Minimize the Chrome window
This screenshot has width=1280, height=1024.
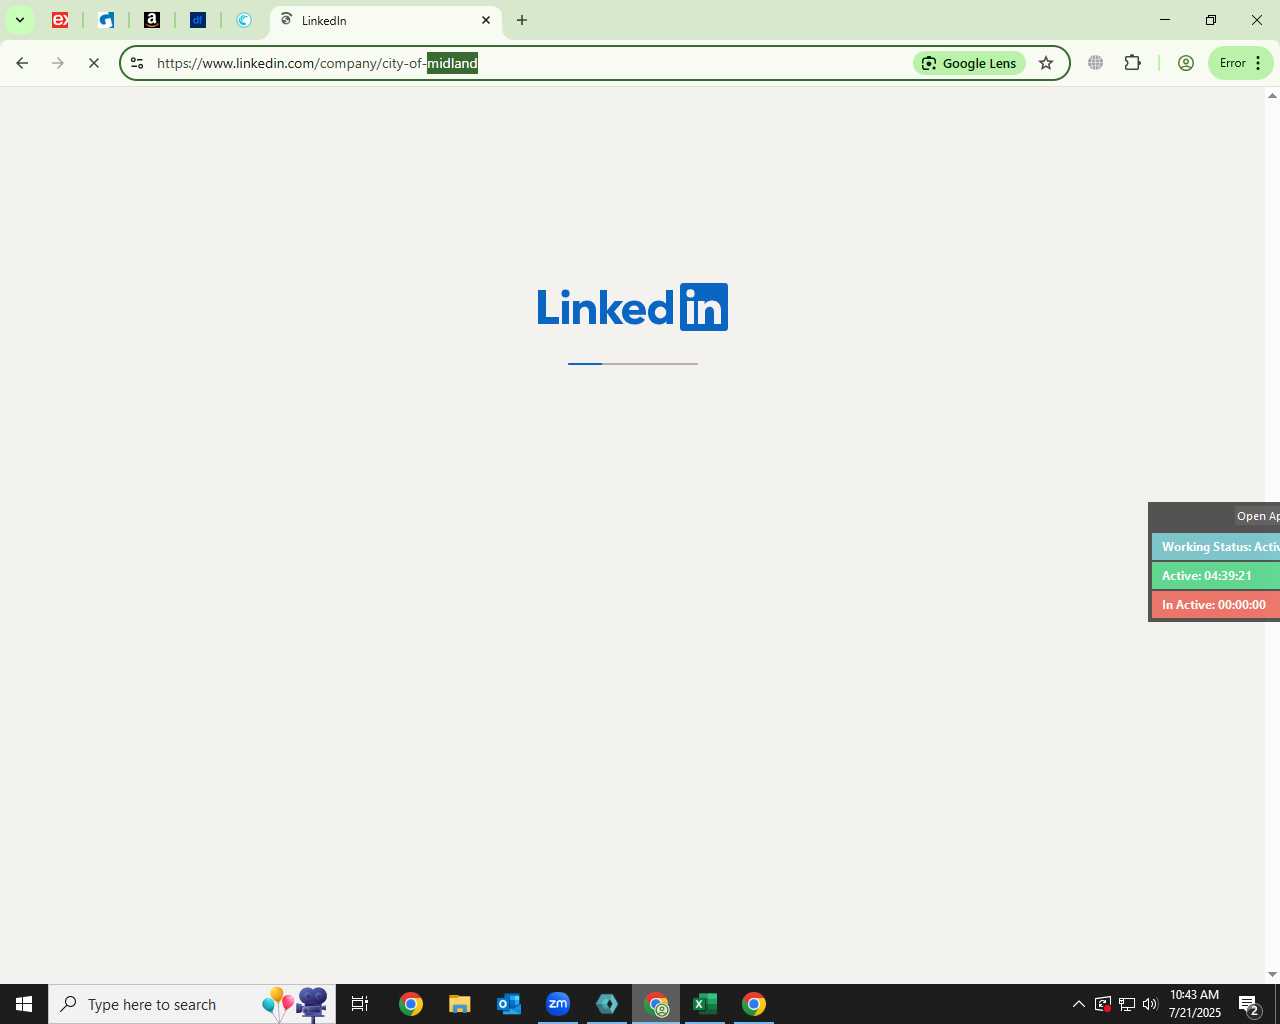[x=1164, y=20]
